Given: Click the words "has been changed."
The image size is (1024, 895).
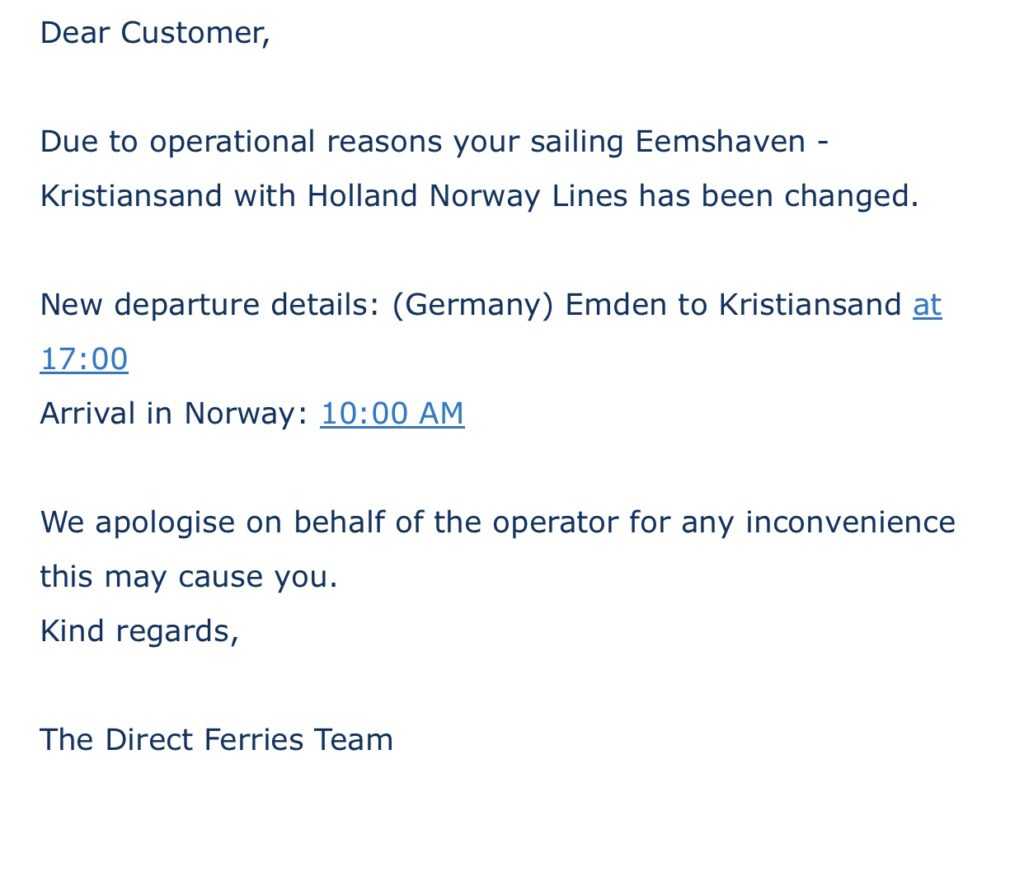Looking at the screenshot, I should click(x=778, y=196).
